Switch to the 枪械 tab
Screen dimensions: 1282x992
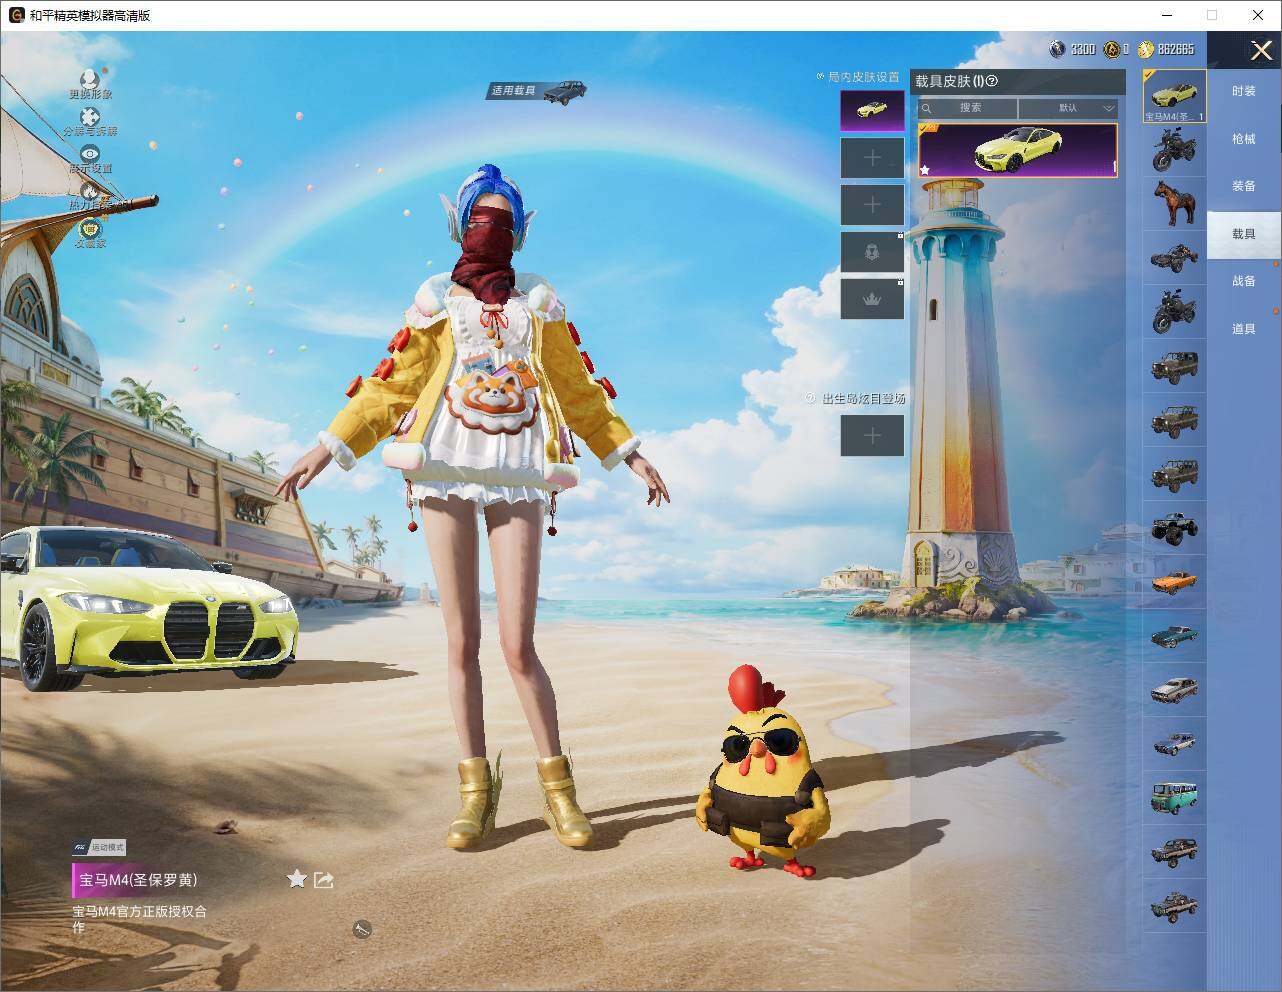click(x=1244, y=139)
